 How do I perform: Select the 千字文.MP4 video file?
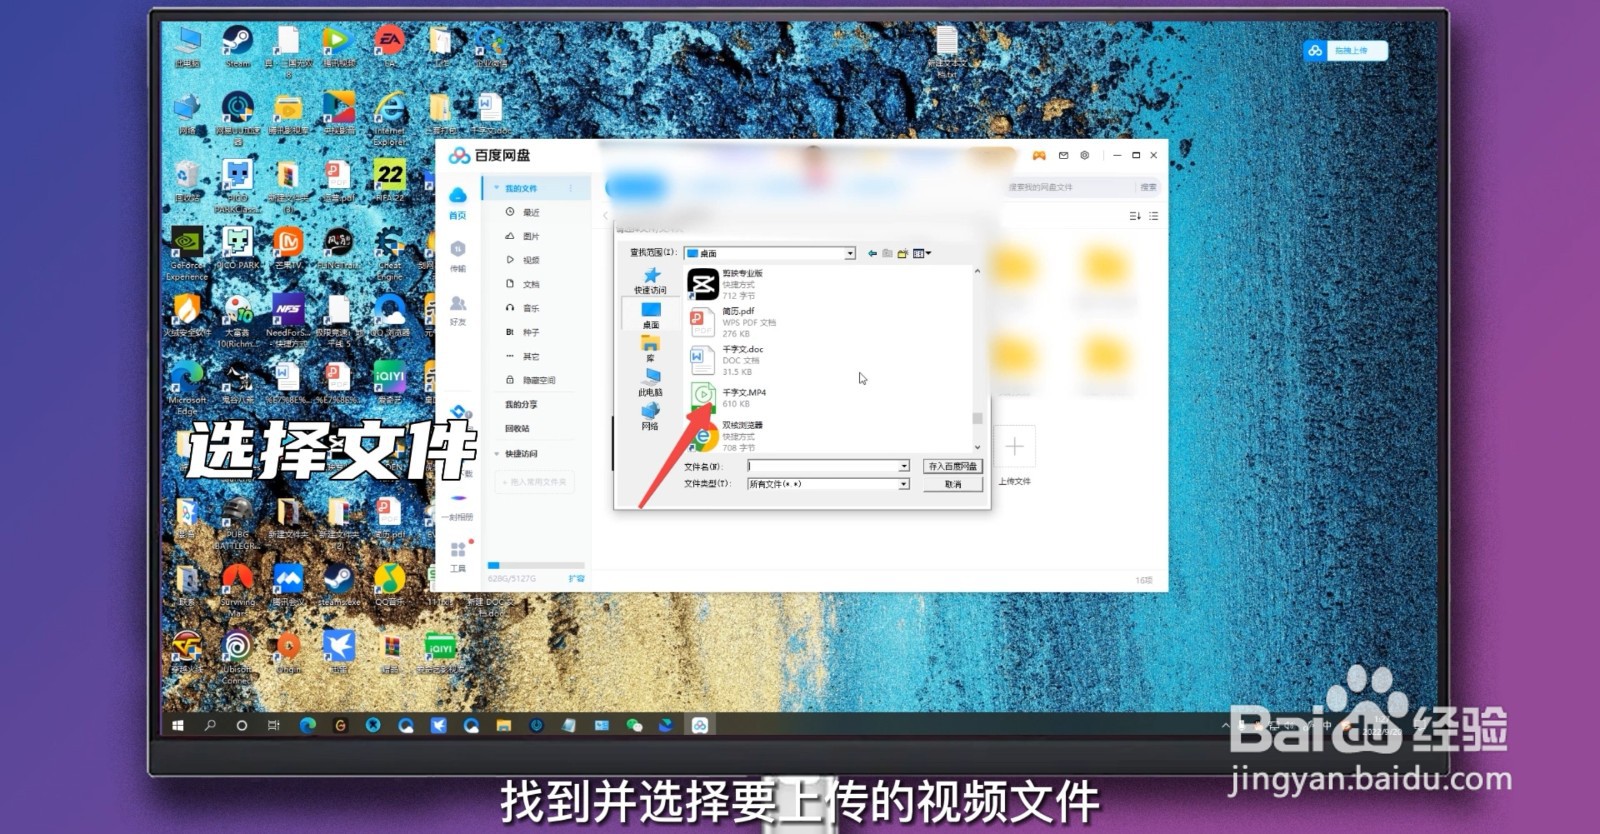[728, 397]
